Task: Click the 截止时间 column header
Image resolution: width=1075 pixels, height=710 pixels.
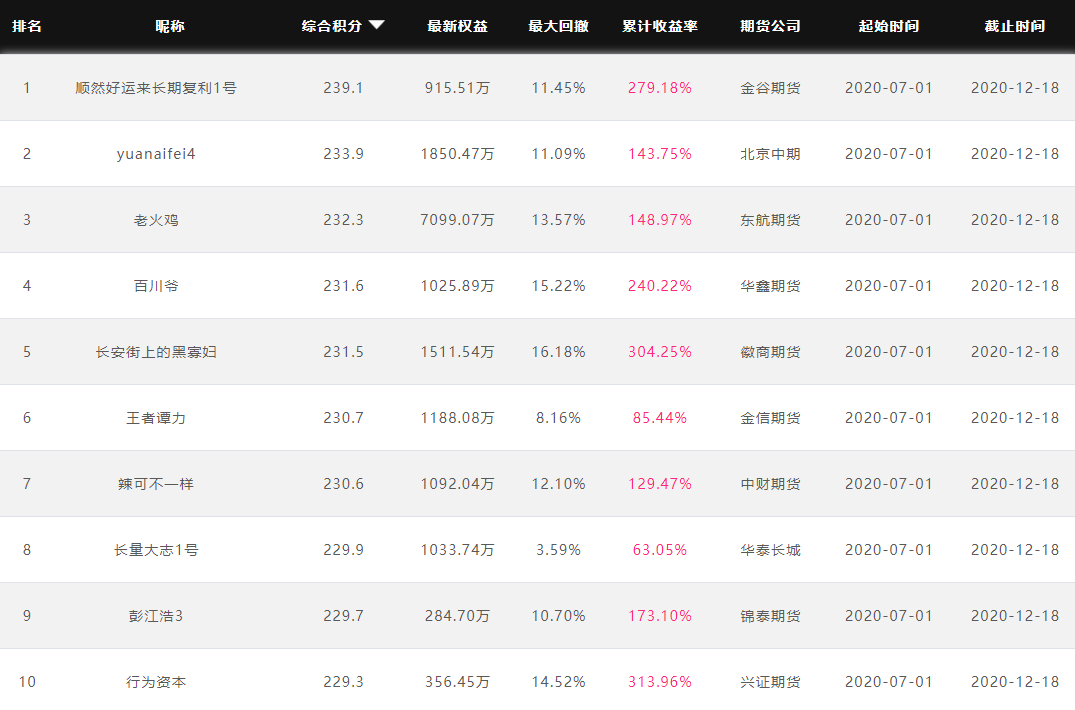Action: 1015,26
